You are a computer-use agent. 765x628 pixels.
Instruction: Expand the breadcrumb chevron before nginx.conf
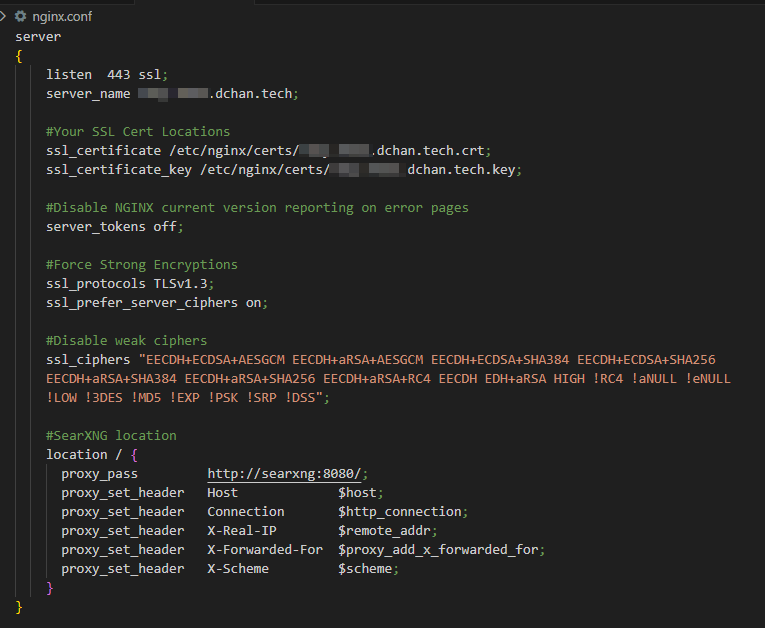(3, 17)
